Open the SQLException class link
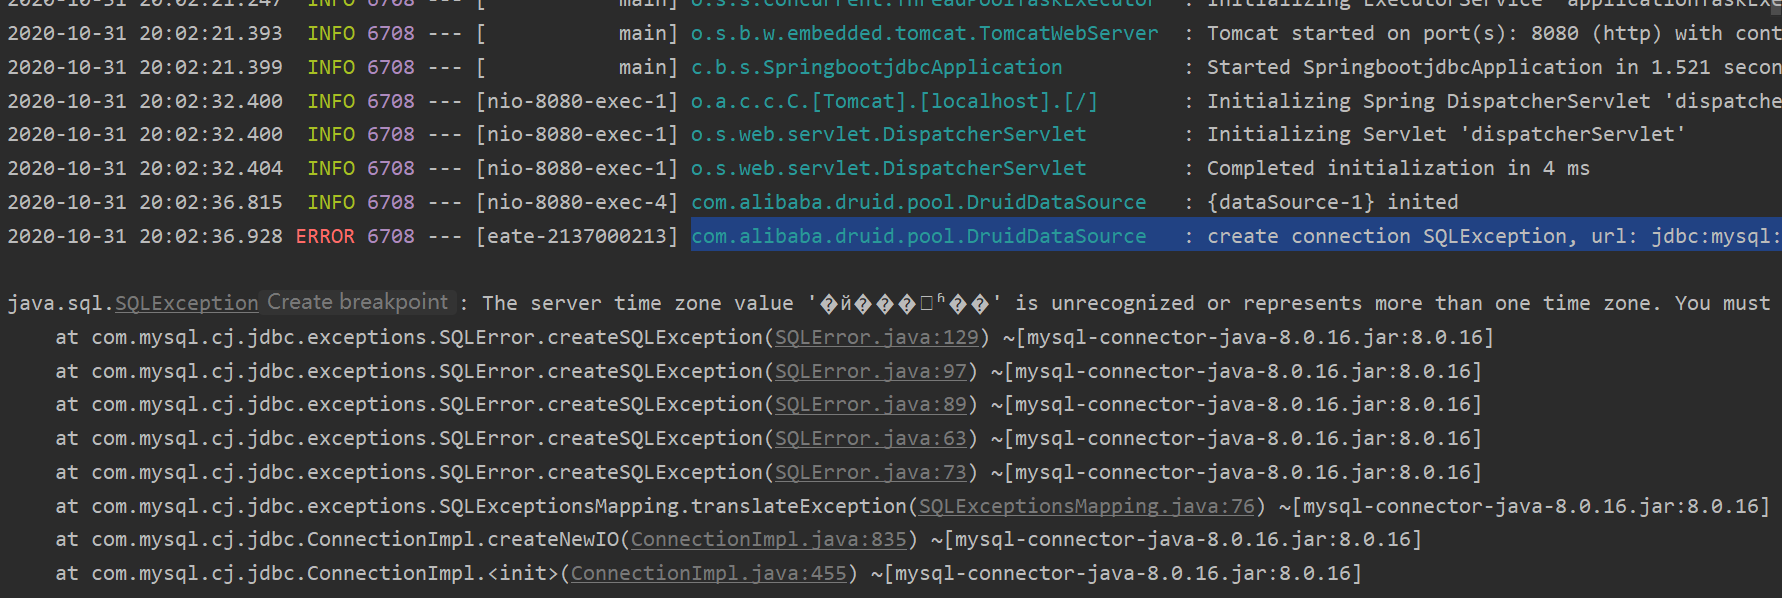This screenshot has height=598, width=1782. [x=187, y=303]
